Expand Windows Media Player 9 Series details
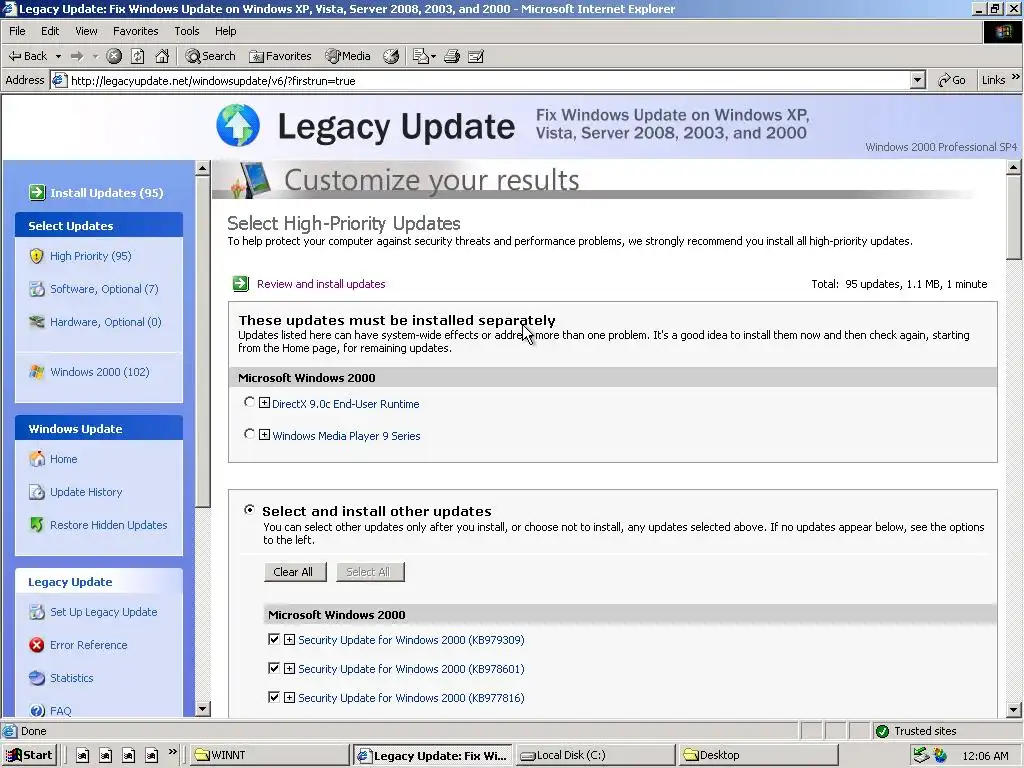 click(264, 434)
